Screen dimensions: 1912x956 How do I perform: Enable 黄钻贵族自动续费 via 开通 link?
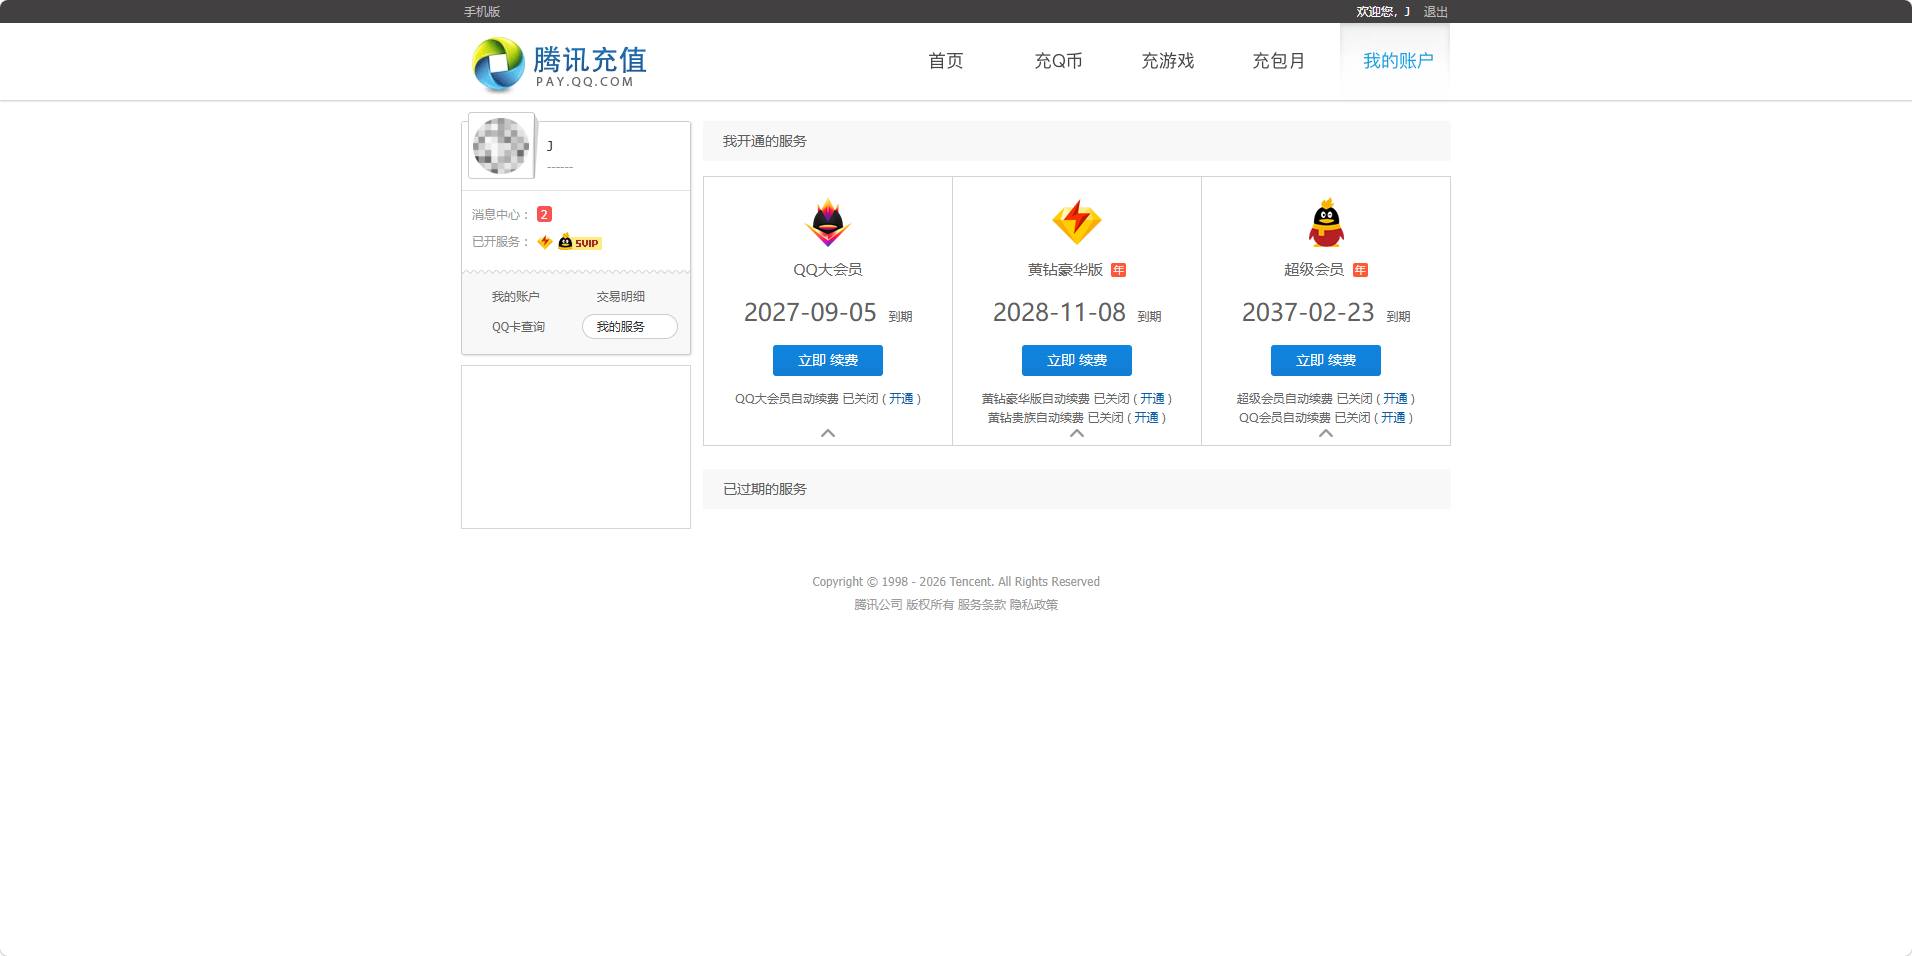(x=1146, y=418)
